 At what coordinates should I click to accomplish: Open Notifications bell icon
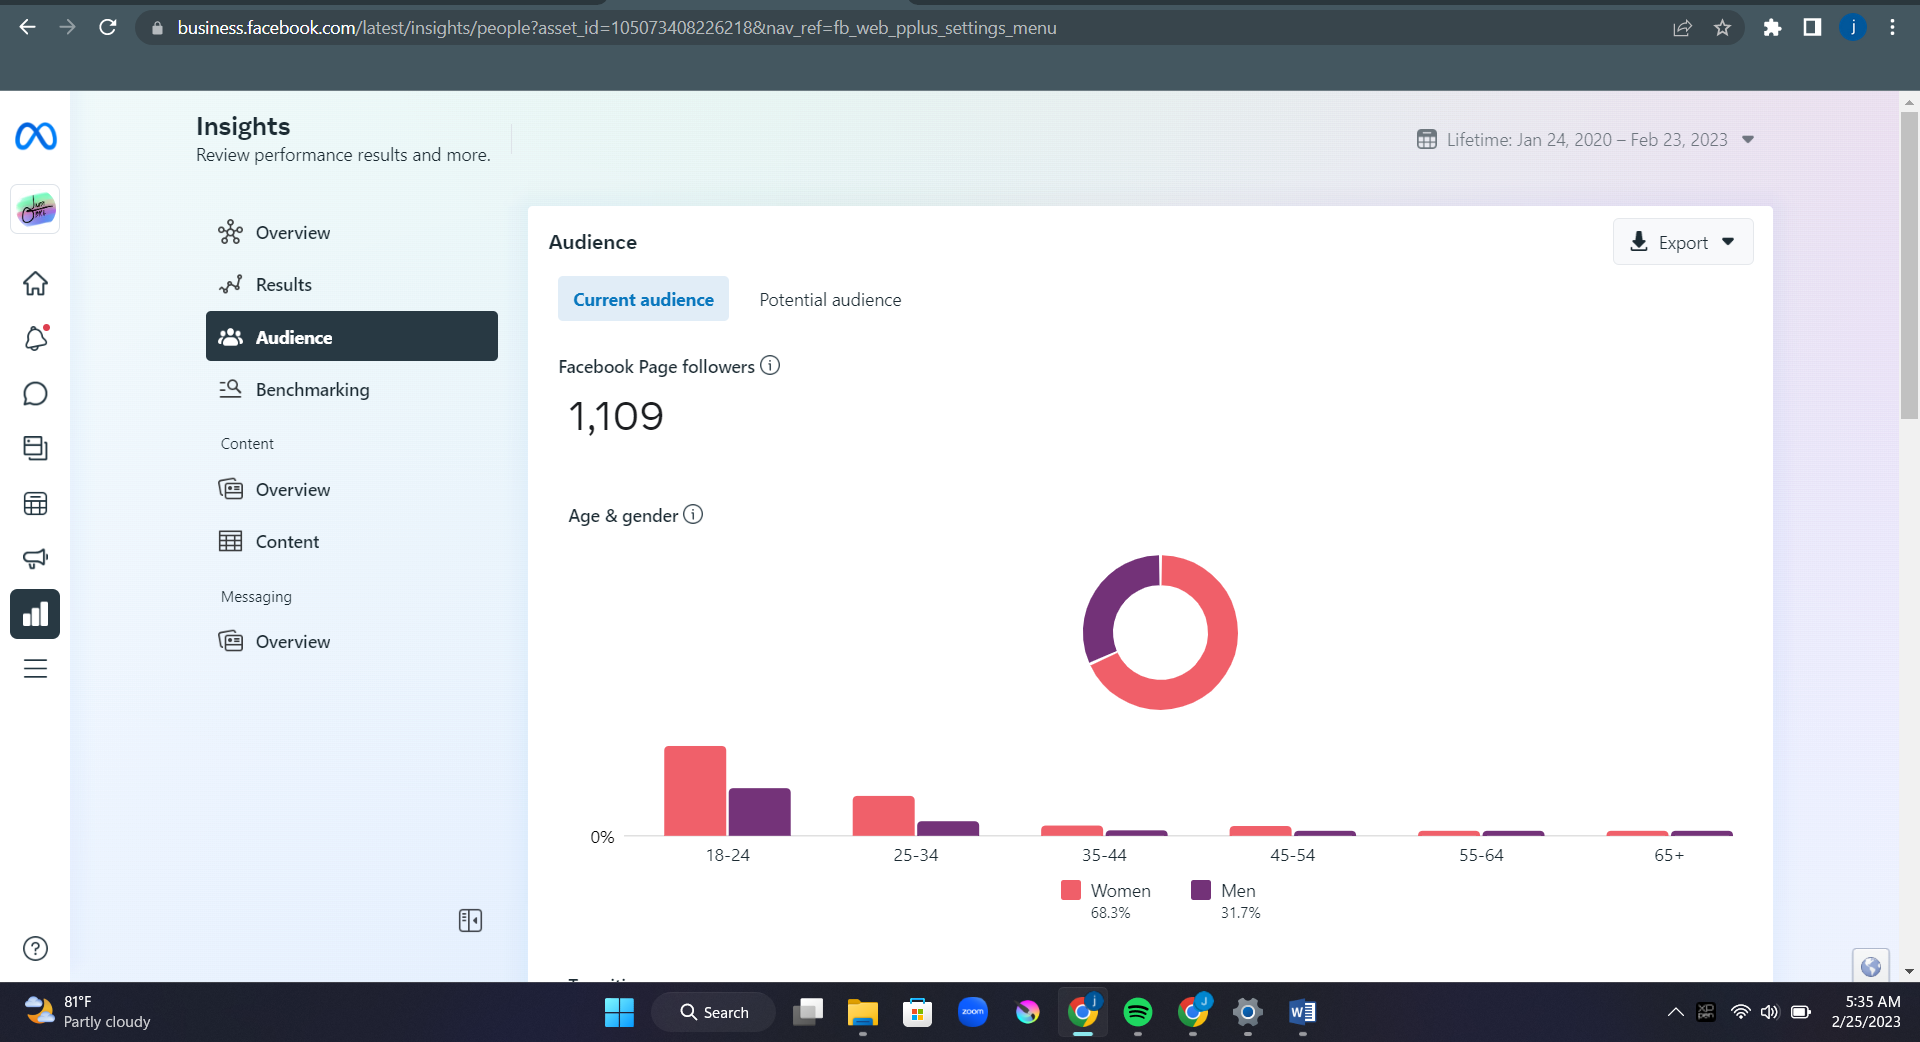click(35, 338)
